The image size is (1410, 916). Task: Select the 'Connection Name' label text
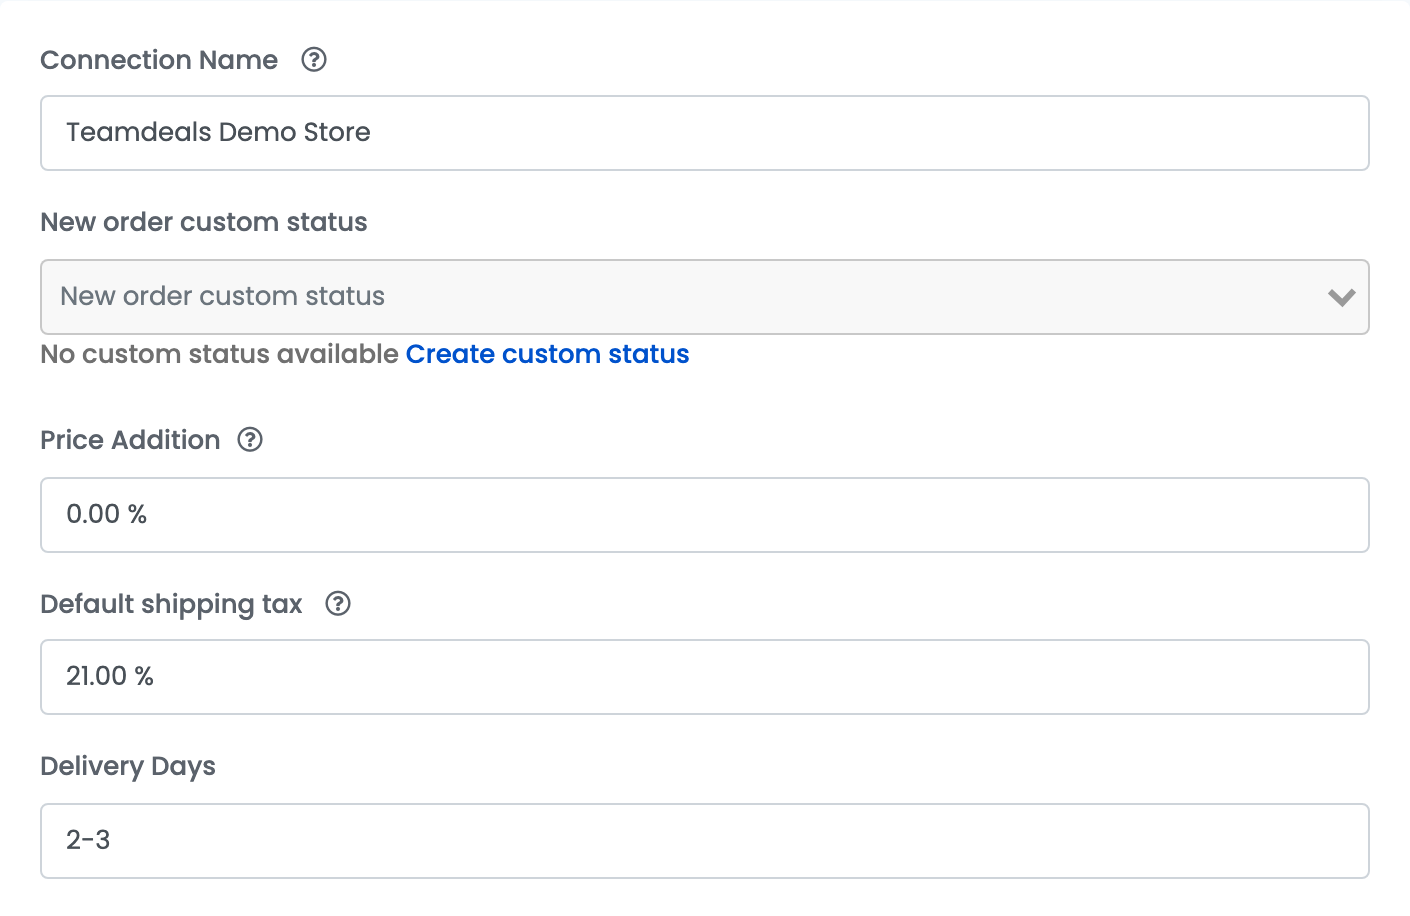click(x=159, y=60)
